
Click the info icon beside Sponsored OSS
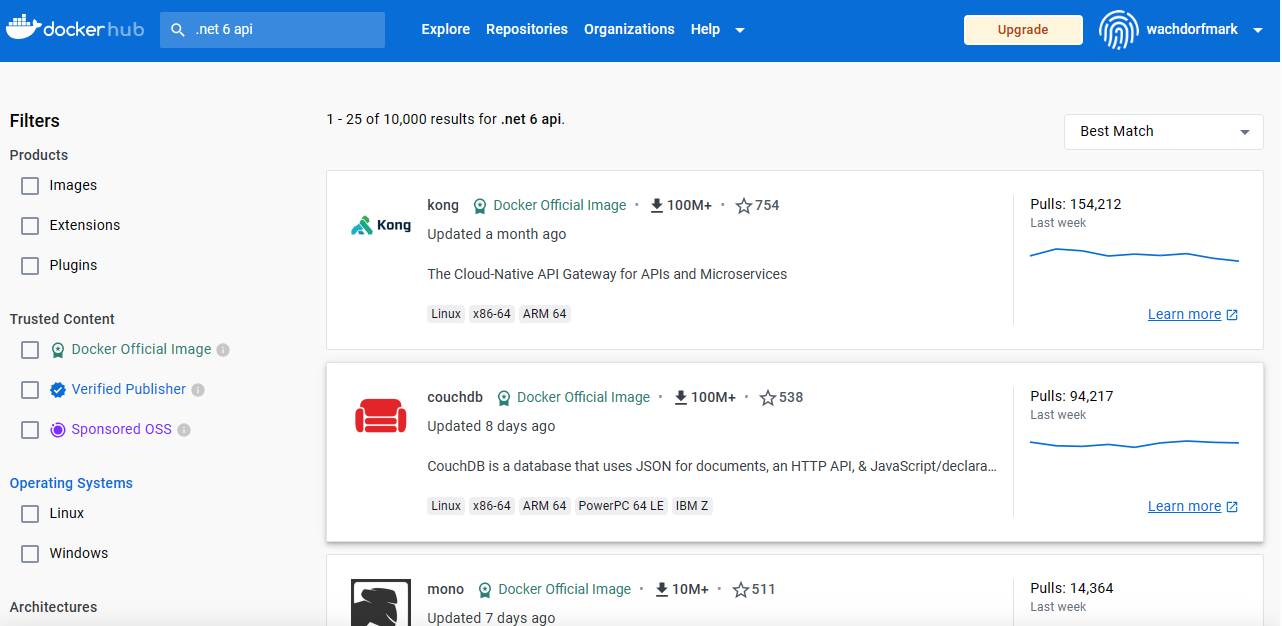[x=184, y=430]
